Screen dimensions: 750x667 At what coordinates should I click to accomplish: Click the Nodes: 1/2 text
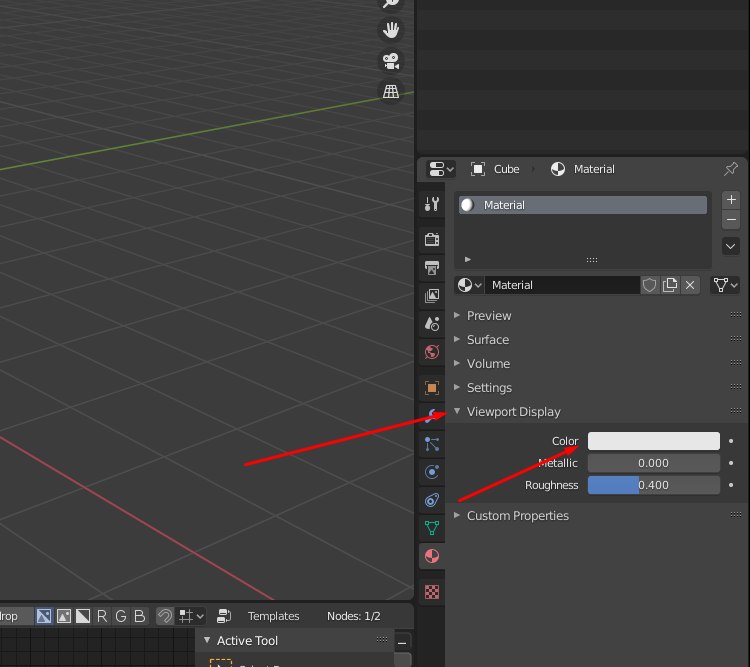(353, 616)
